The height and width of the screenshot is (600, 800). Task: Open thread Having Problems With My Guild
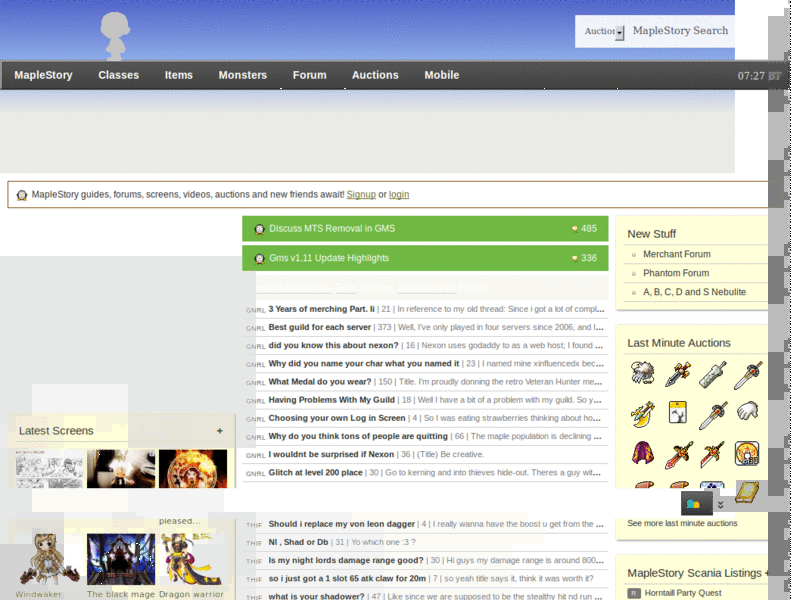pos(332,400)
